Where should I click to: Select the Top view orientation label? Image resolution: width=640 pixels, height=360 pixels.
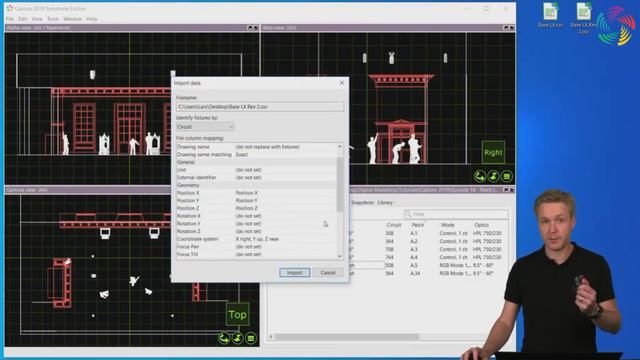pyautogui.click(x=237, y=315)
